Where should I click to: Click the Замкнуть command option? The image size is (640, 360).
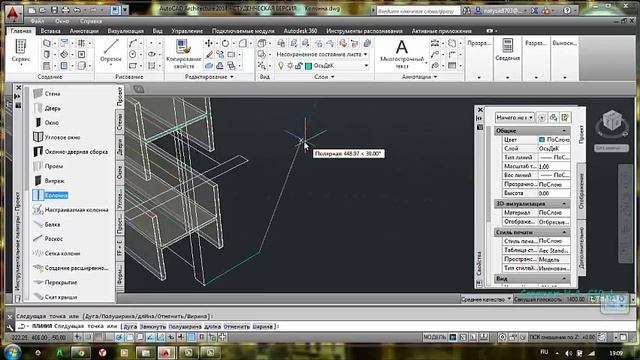click(x=153, y=327)
